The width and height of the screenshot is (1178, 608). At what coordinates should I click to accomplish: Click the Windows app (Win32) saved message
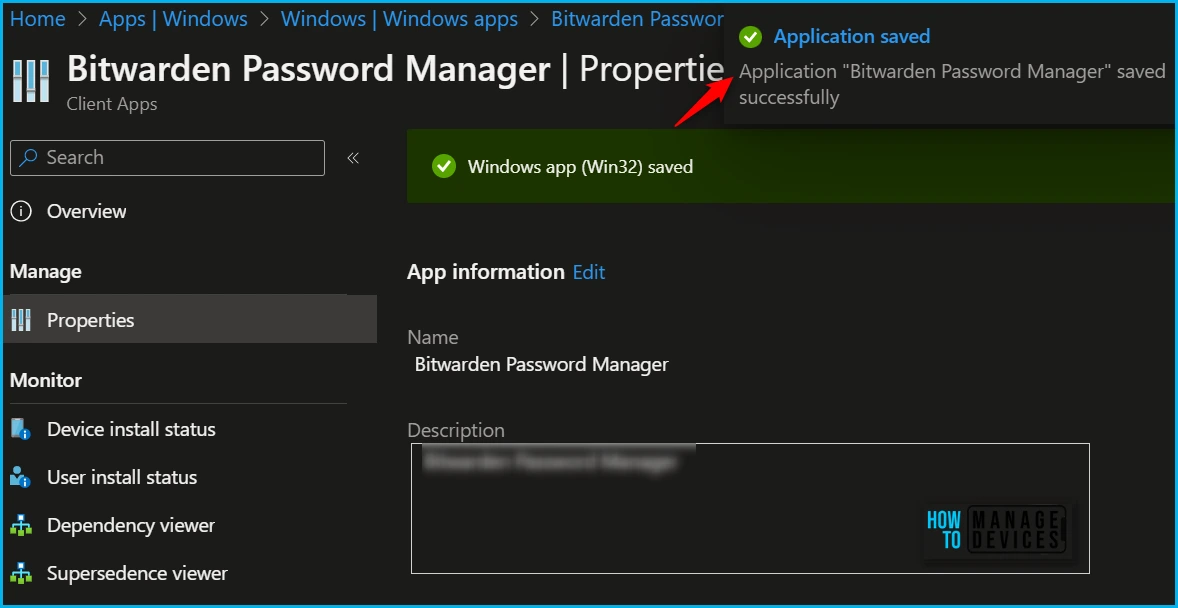[x=580, y=167]
